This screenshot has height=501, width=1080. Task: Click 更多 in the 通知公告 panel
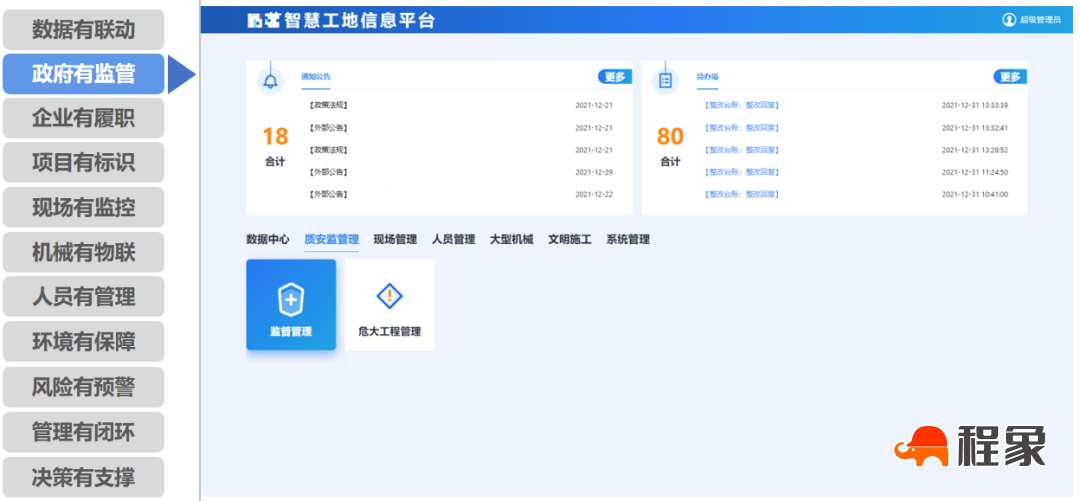point(614,77)
